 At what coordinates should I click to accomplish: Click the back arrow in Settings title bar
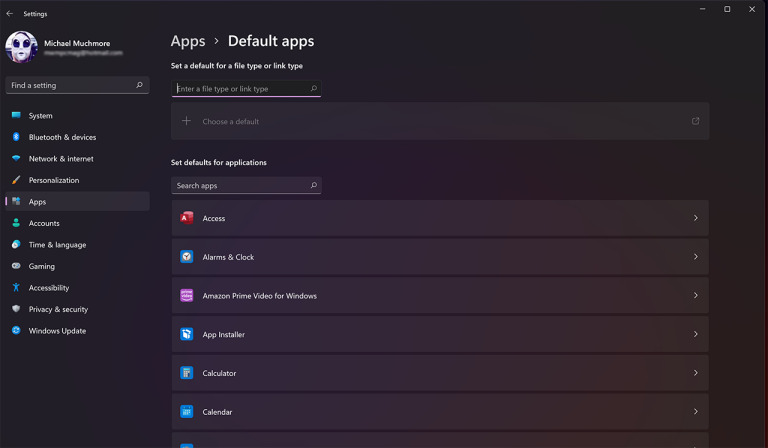tap(9, 14)
